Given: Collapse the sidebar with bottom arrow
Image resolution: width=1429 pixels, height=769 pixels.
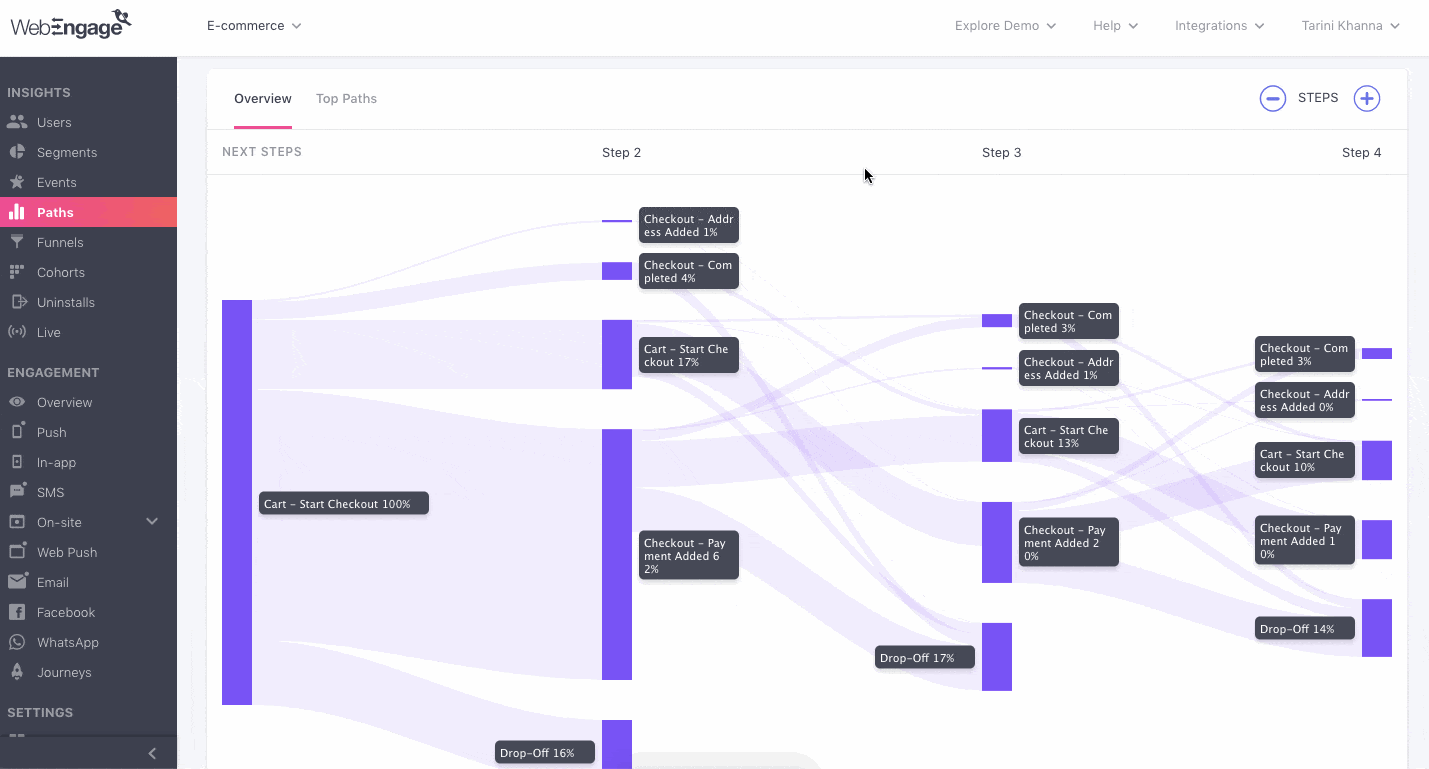Looking at the screenshot, I should (x=152, y=753).
